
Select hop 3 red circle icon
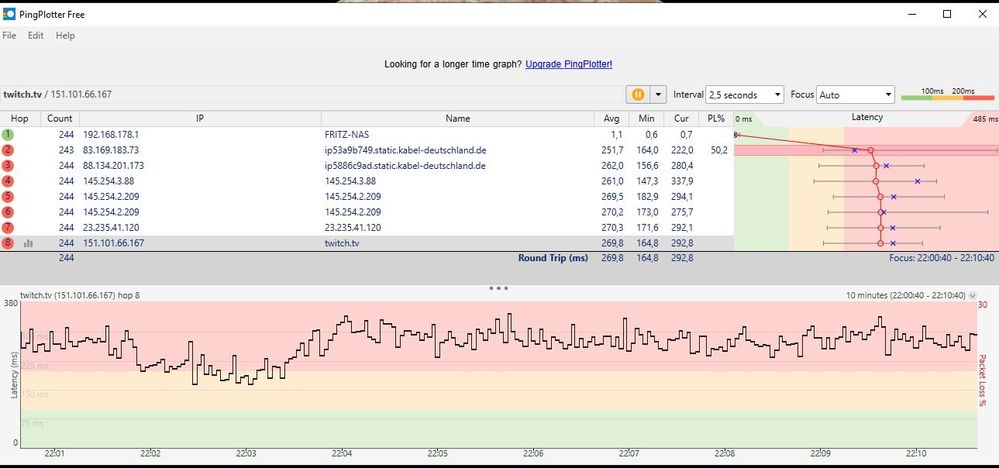(7, 166)
